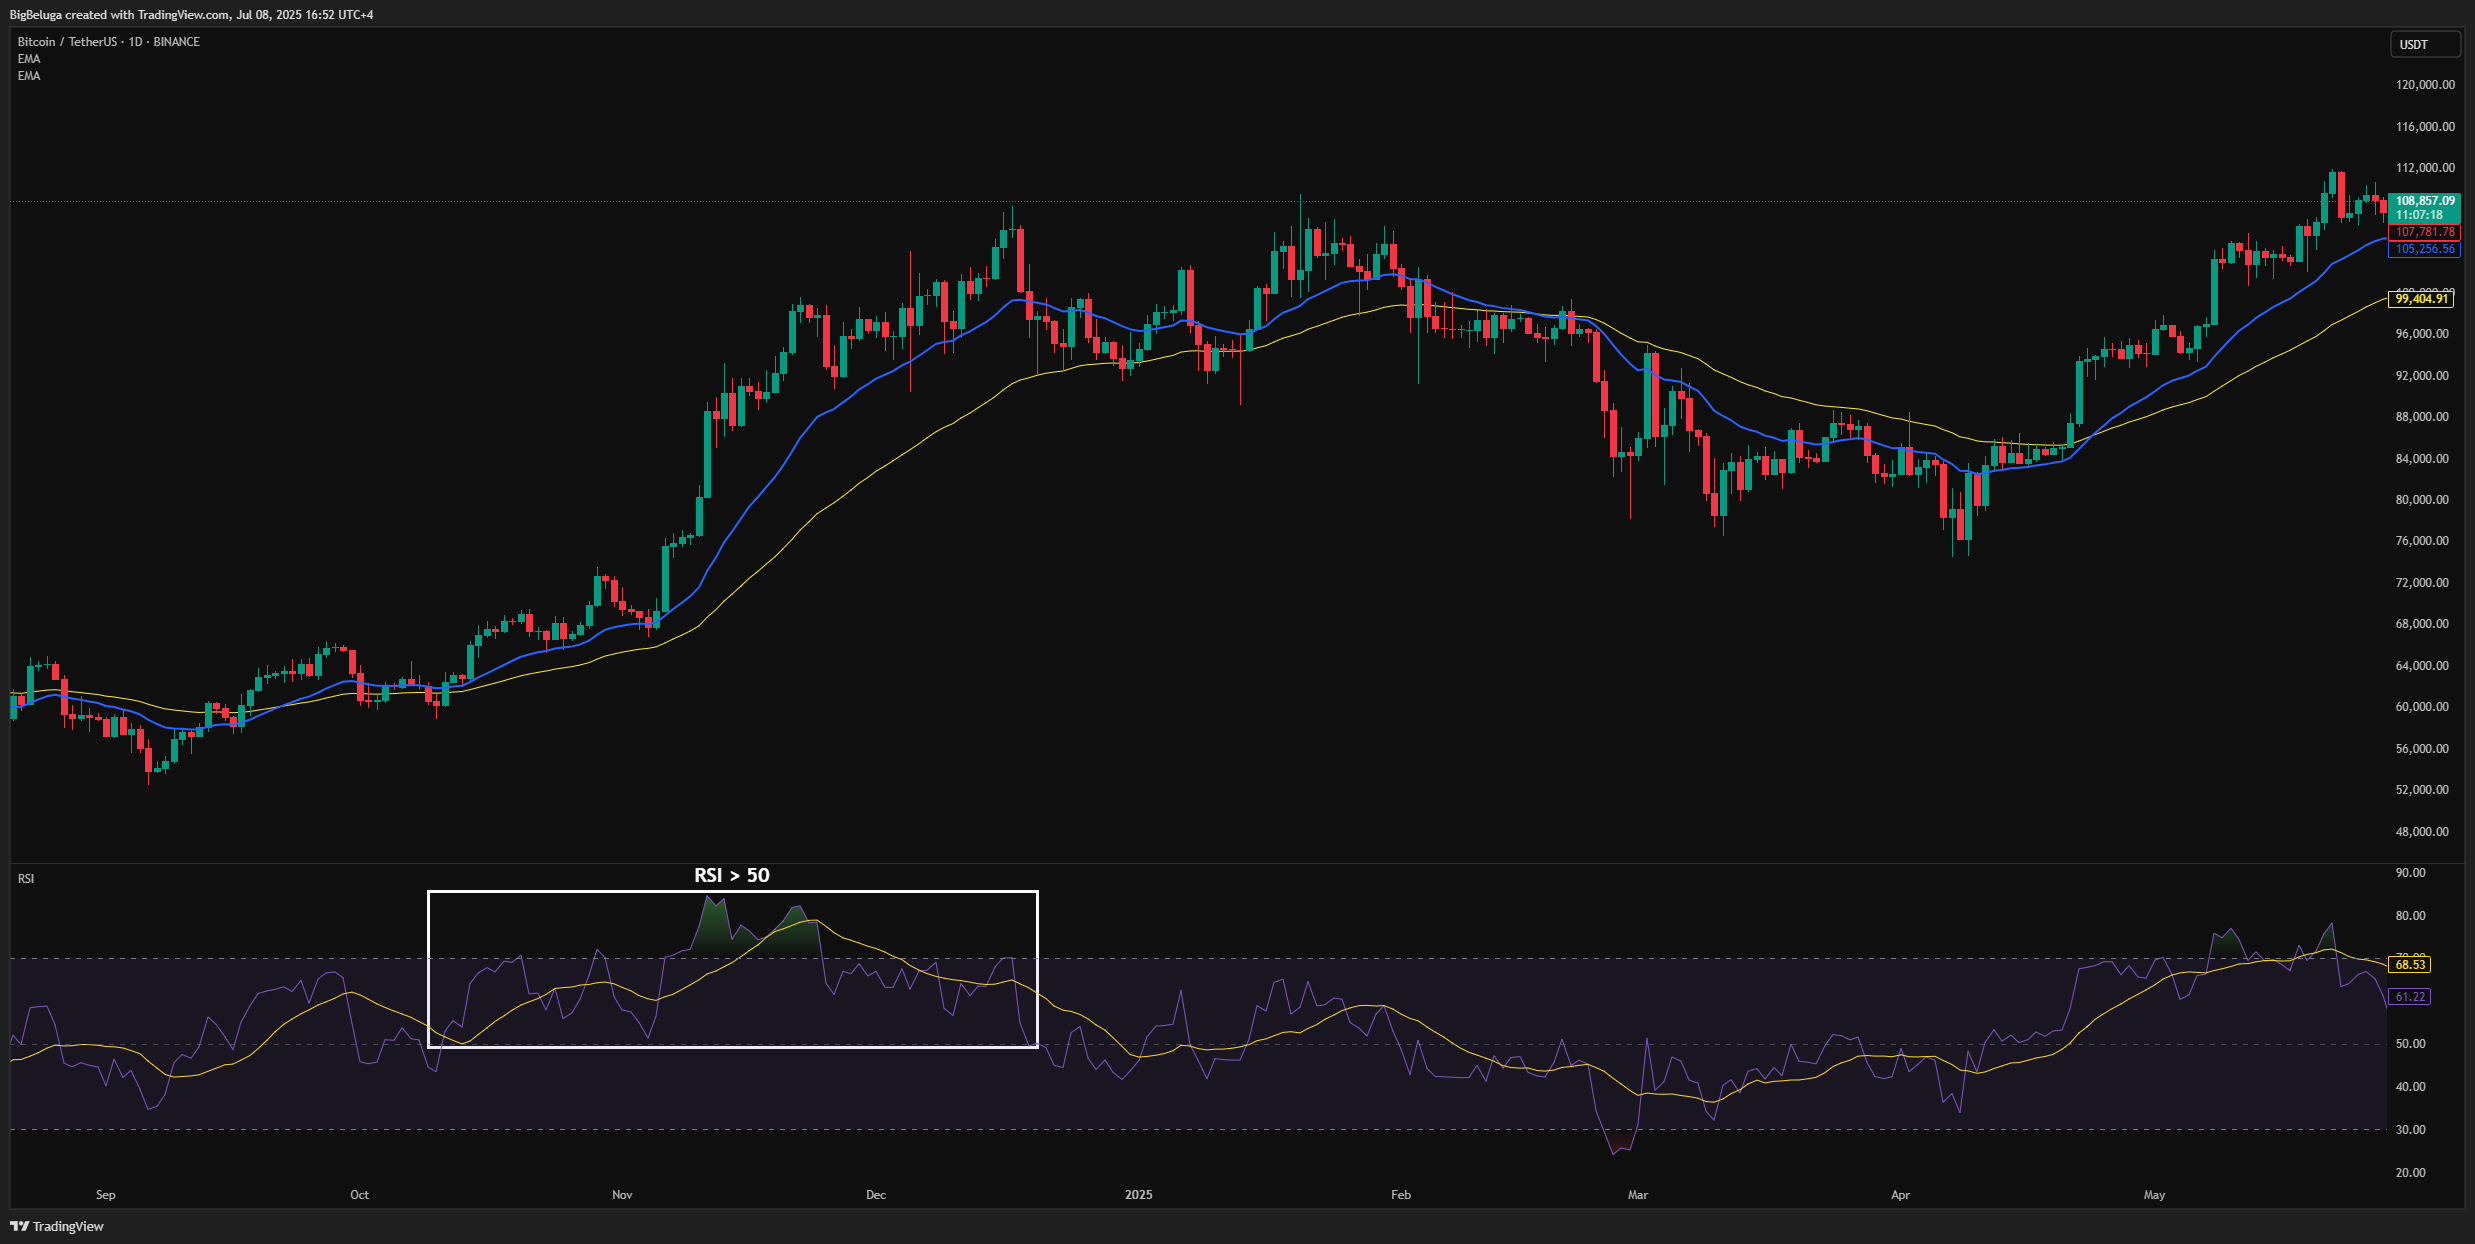Click the Dec label on time axis

tap(876, 1195)
